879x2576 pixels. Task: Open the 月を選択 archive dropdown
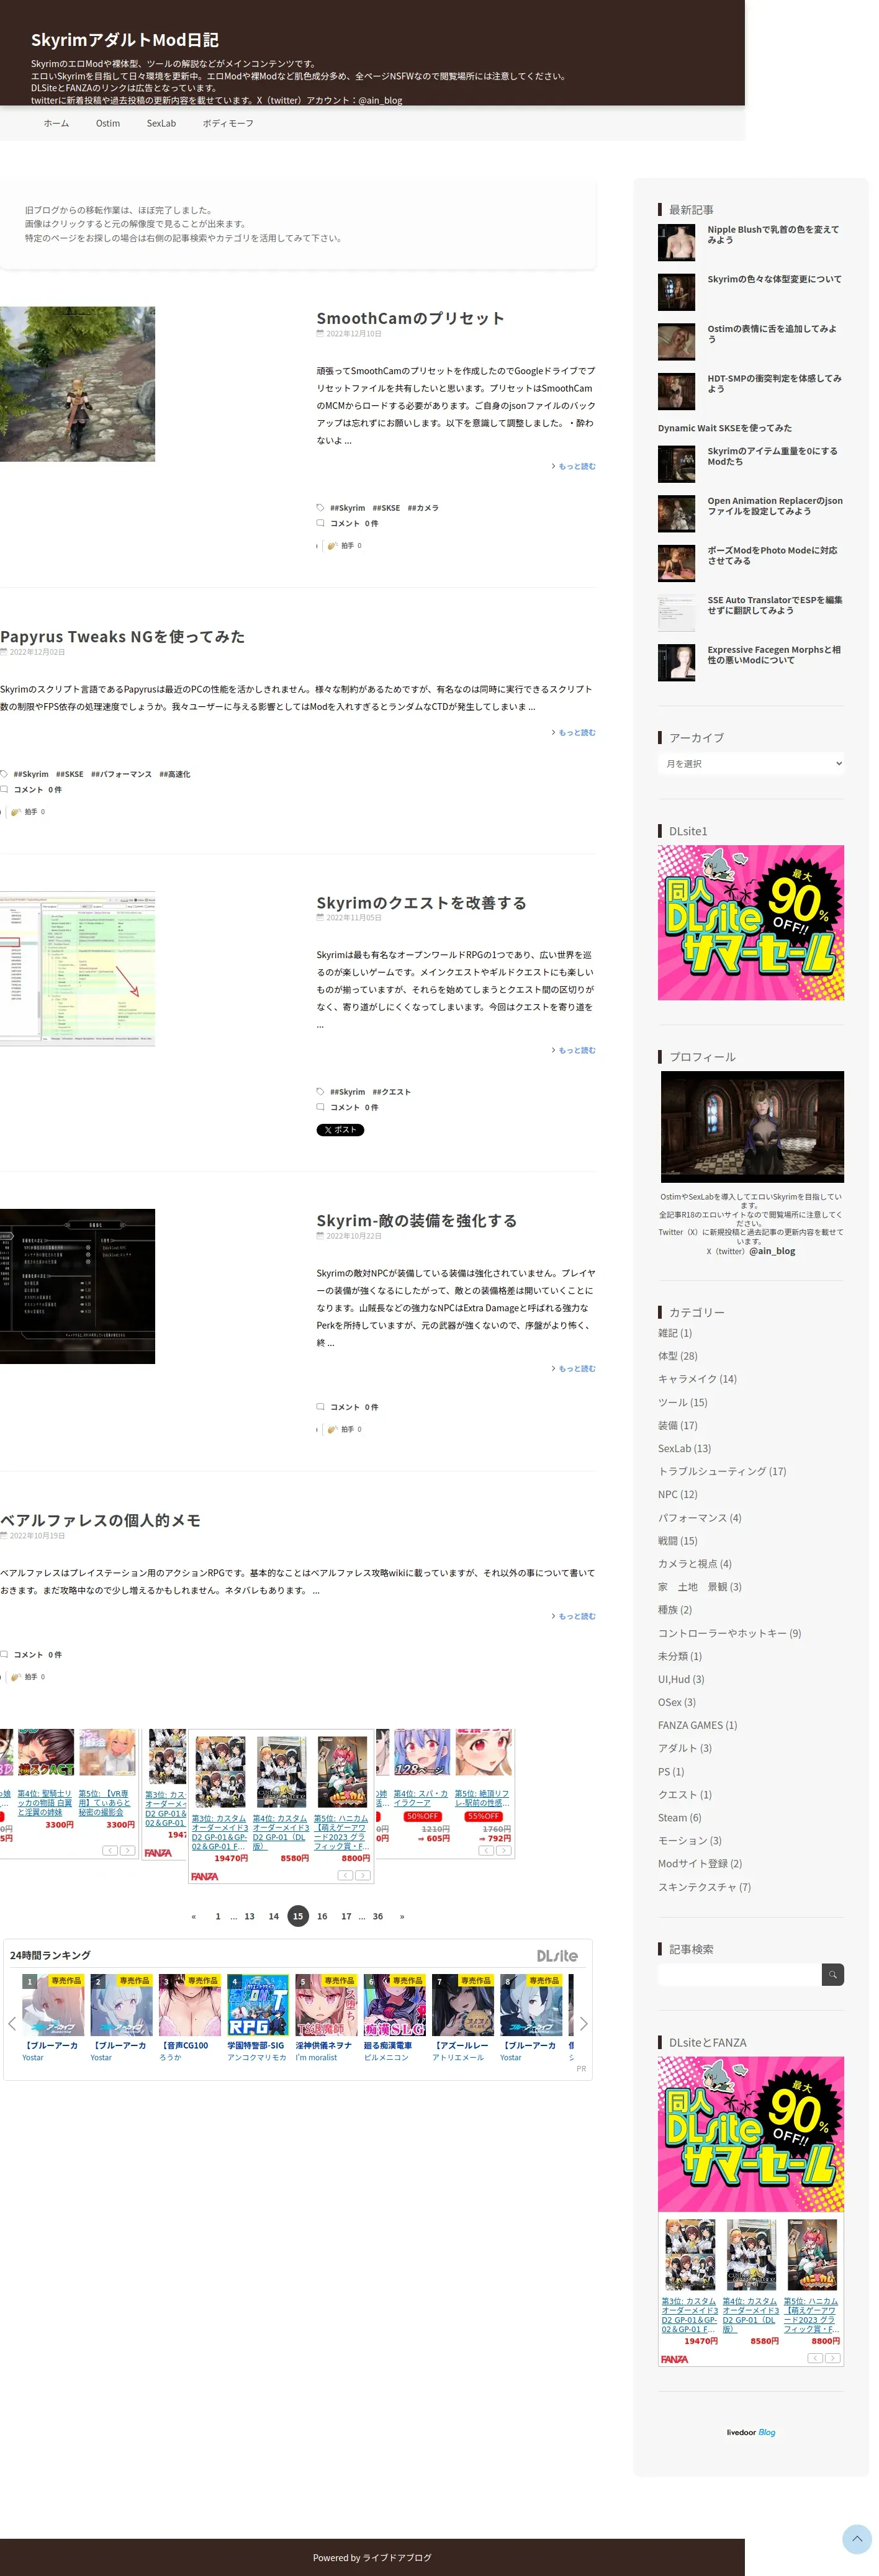(x=751, y=764)
